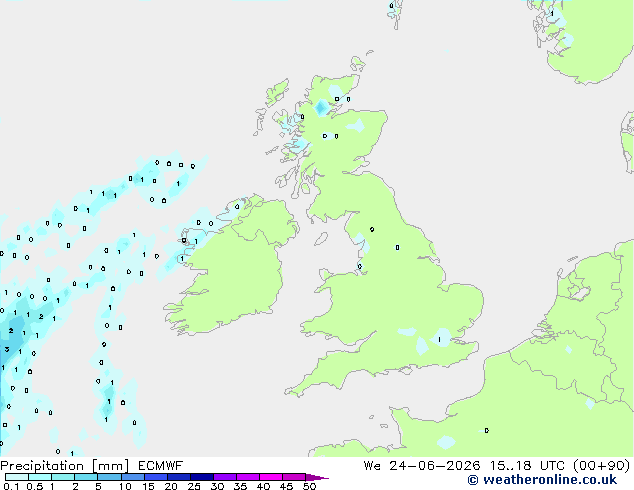
Task: Click the 35–40 mm magenta legend swatch
Action: click(248, 477)
